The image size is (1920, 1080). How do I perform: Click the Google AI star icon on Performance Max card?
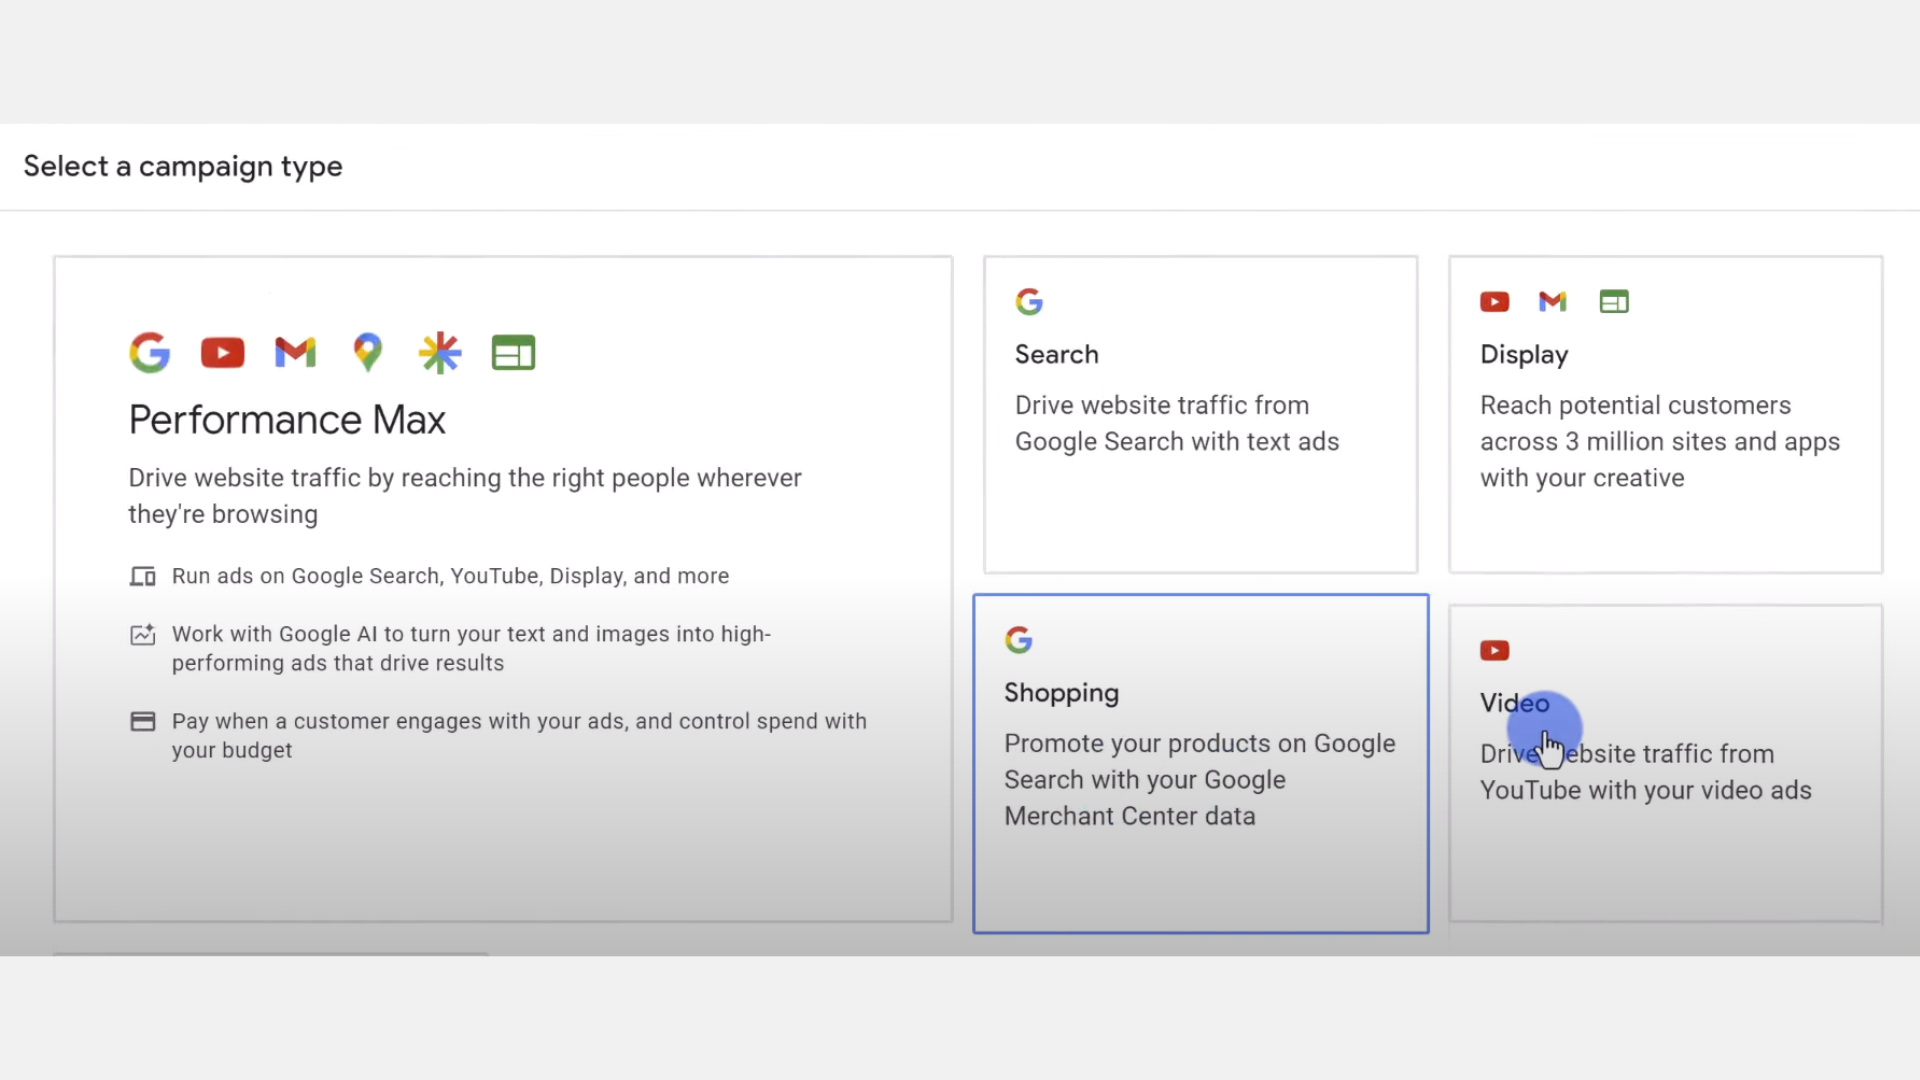click(439, 352)
